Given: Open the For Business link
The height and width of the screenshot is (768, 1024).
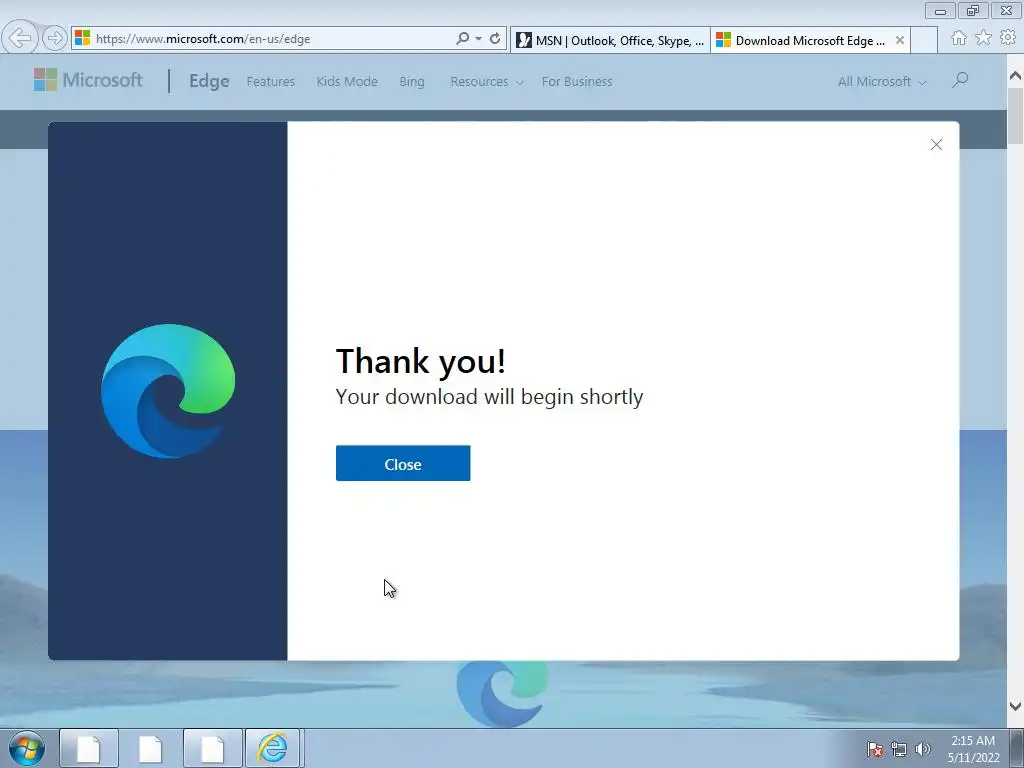Looking at the screenshot, I should pyautogui.click(x=577, y=82).
